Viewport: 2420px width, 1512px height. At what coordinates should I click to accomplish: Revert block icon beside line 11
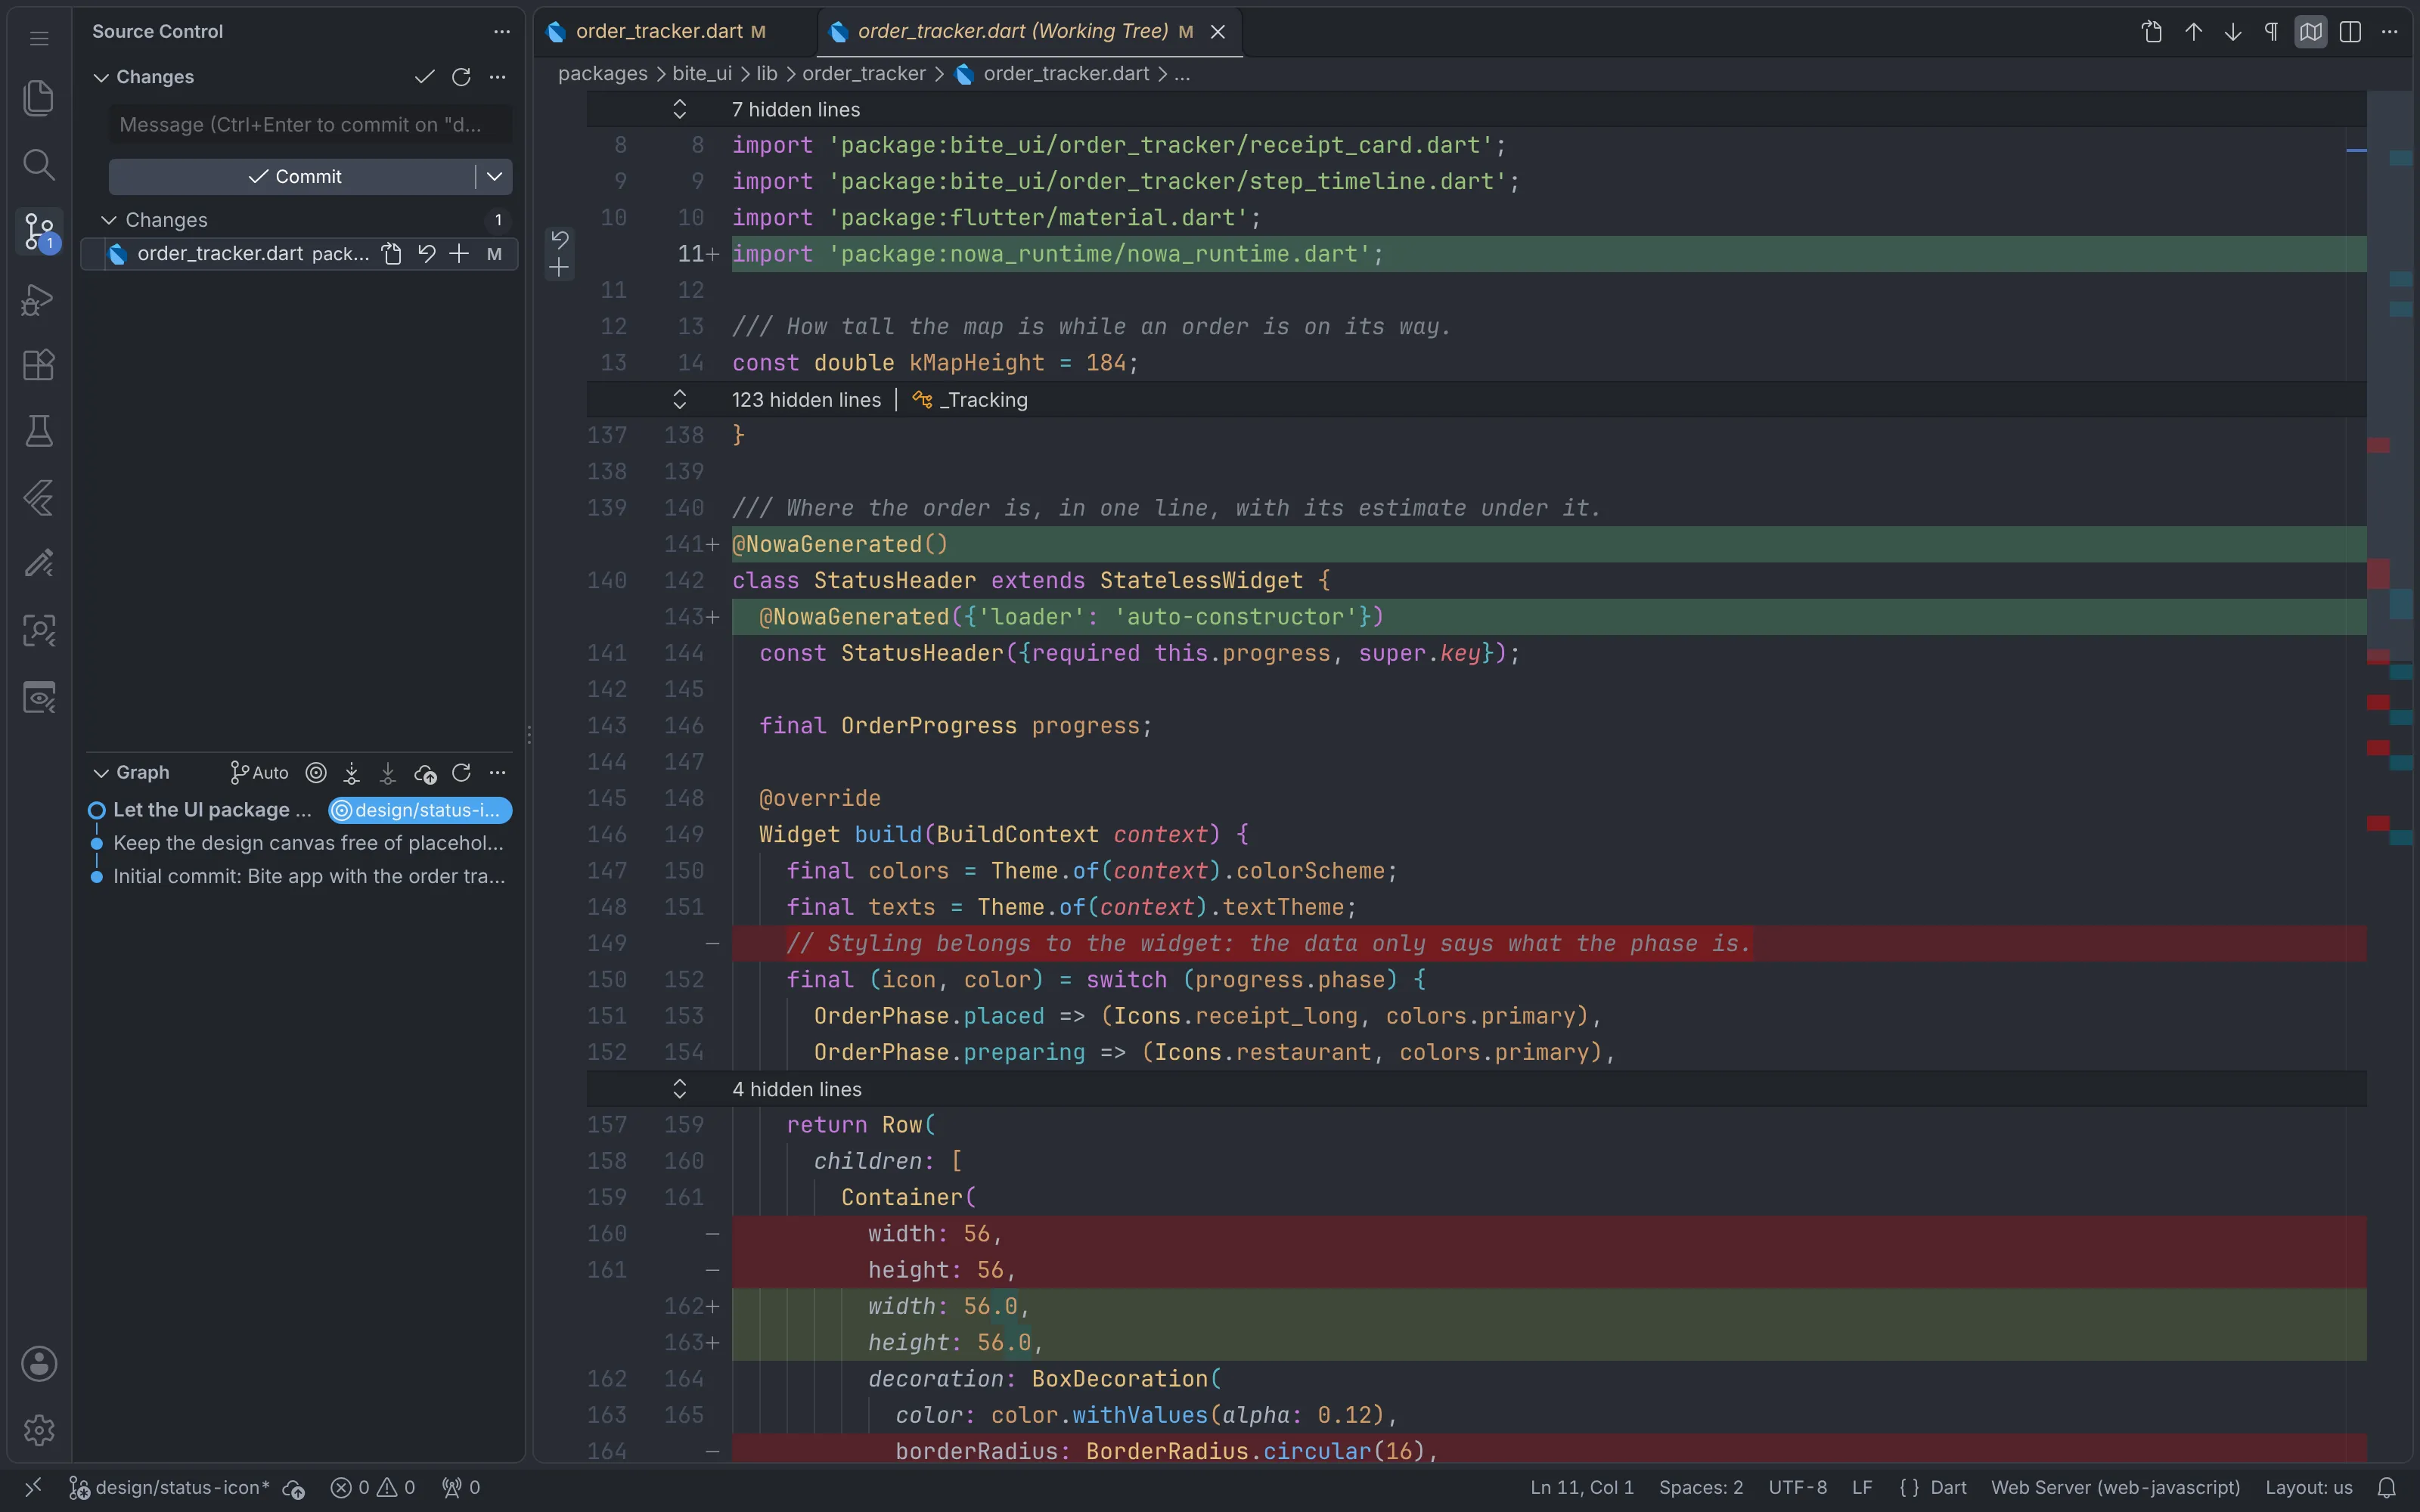560,240
